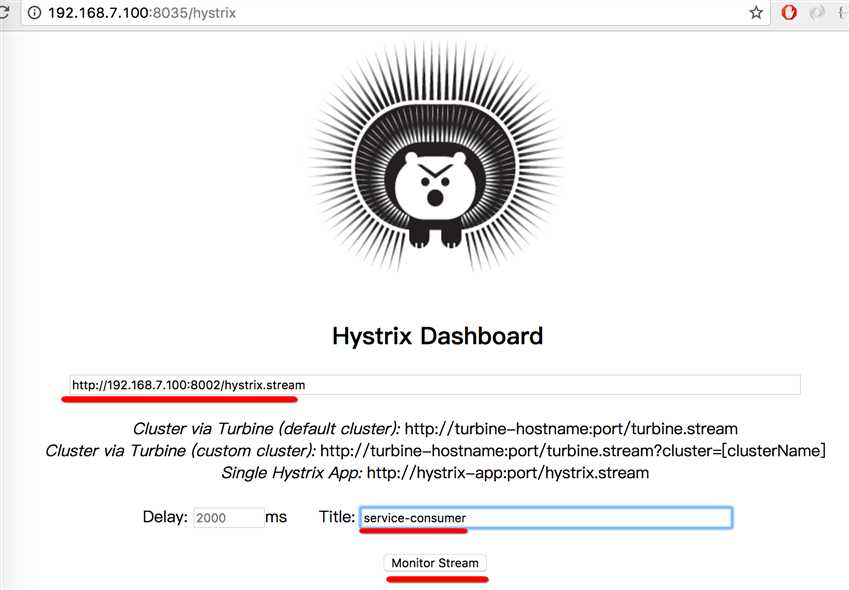View site info via address bar icon
Screen dimensions: 849x590
click(x=34, y=12)
